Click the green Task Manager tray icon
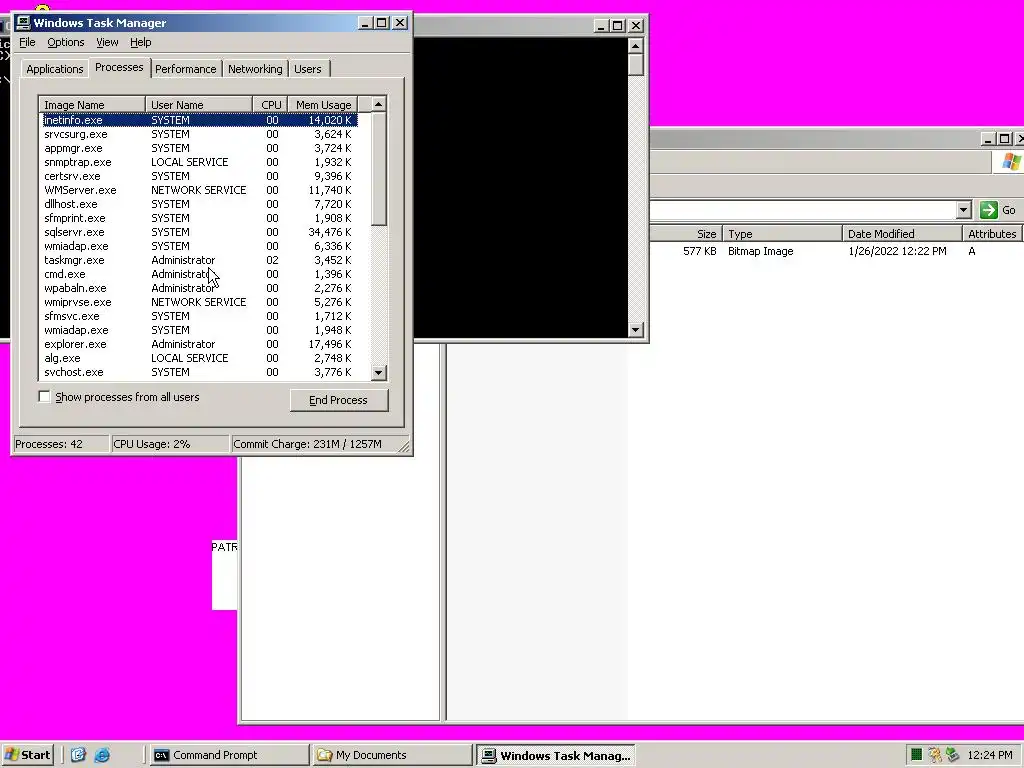 pos(916,755)
